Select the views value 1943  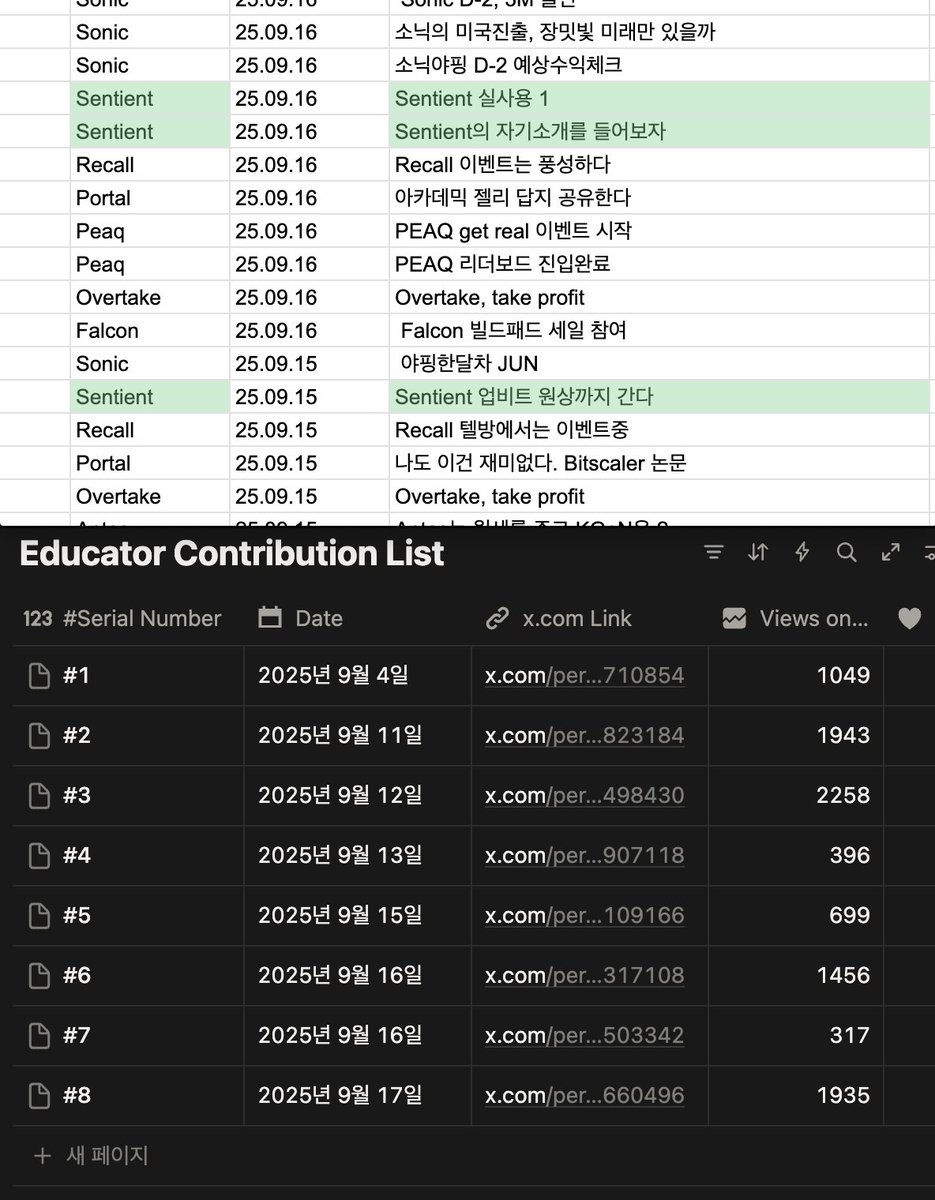843,736
